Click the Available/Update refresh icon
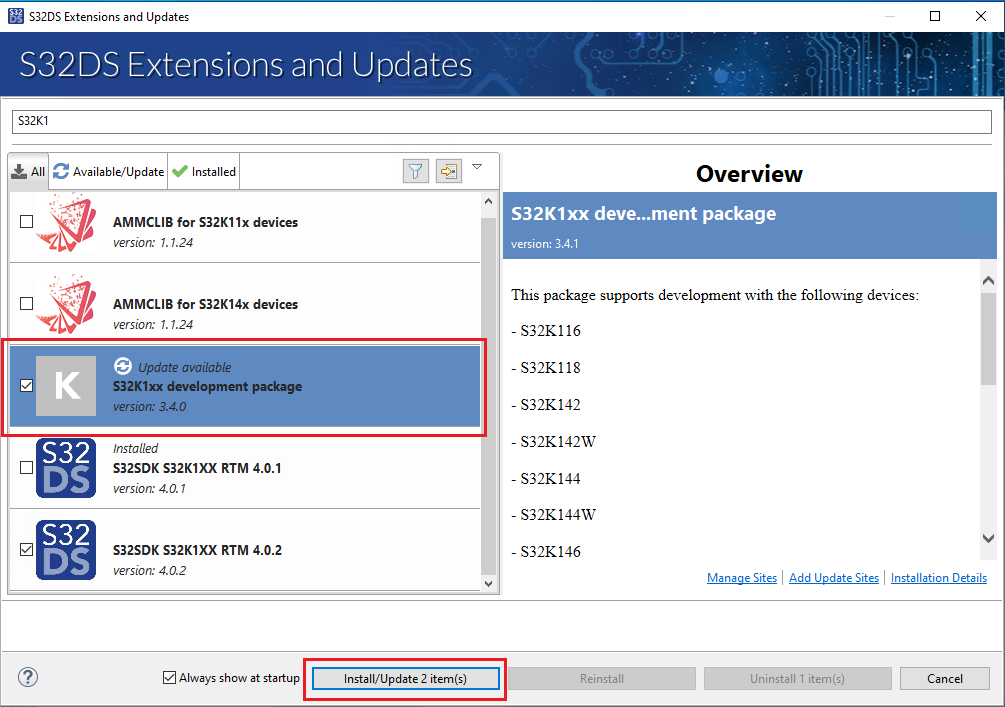The image size is (1005, 707). 61,170
